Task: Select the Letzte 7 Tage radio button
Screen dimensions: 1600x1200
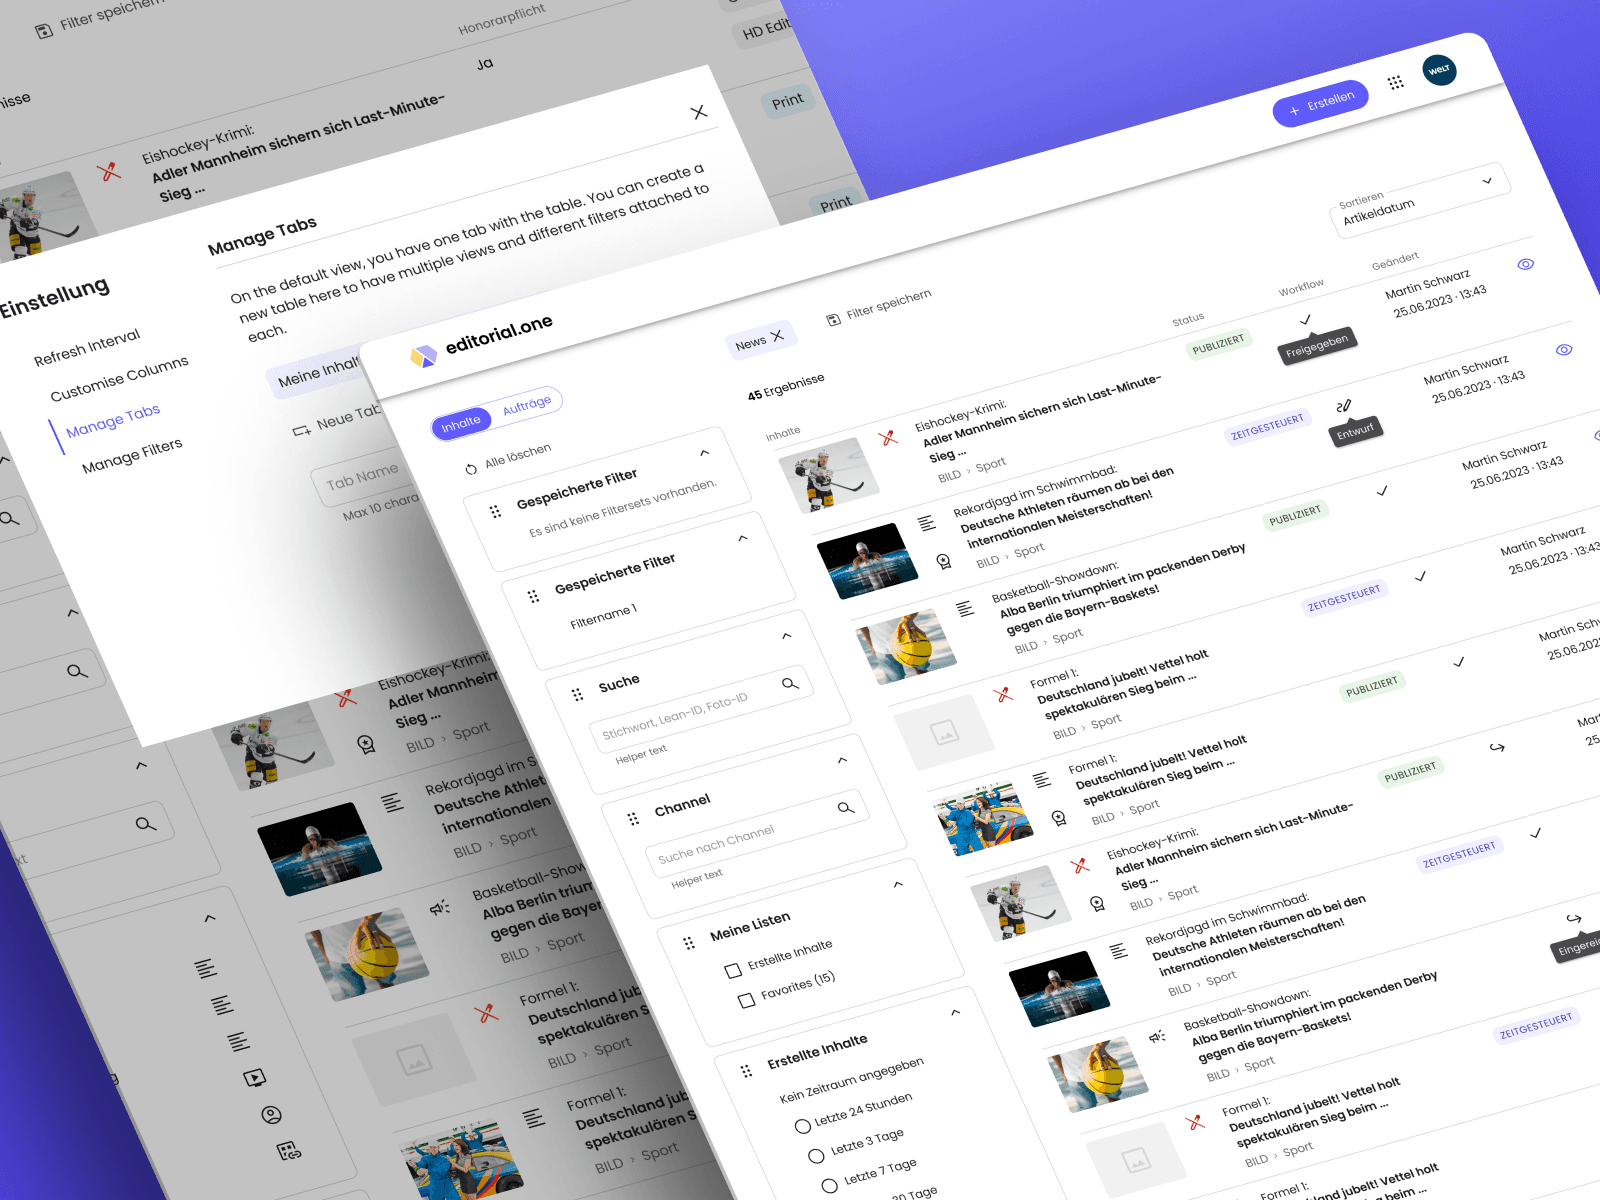Action: coord(829,1186)
